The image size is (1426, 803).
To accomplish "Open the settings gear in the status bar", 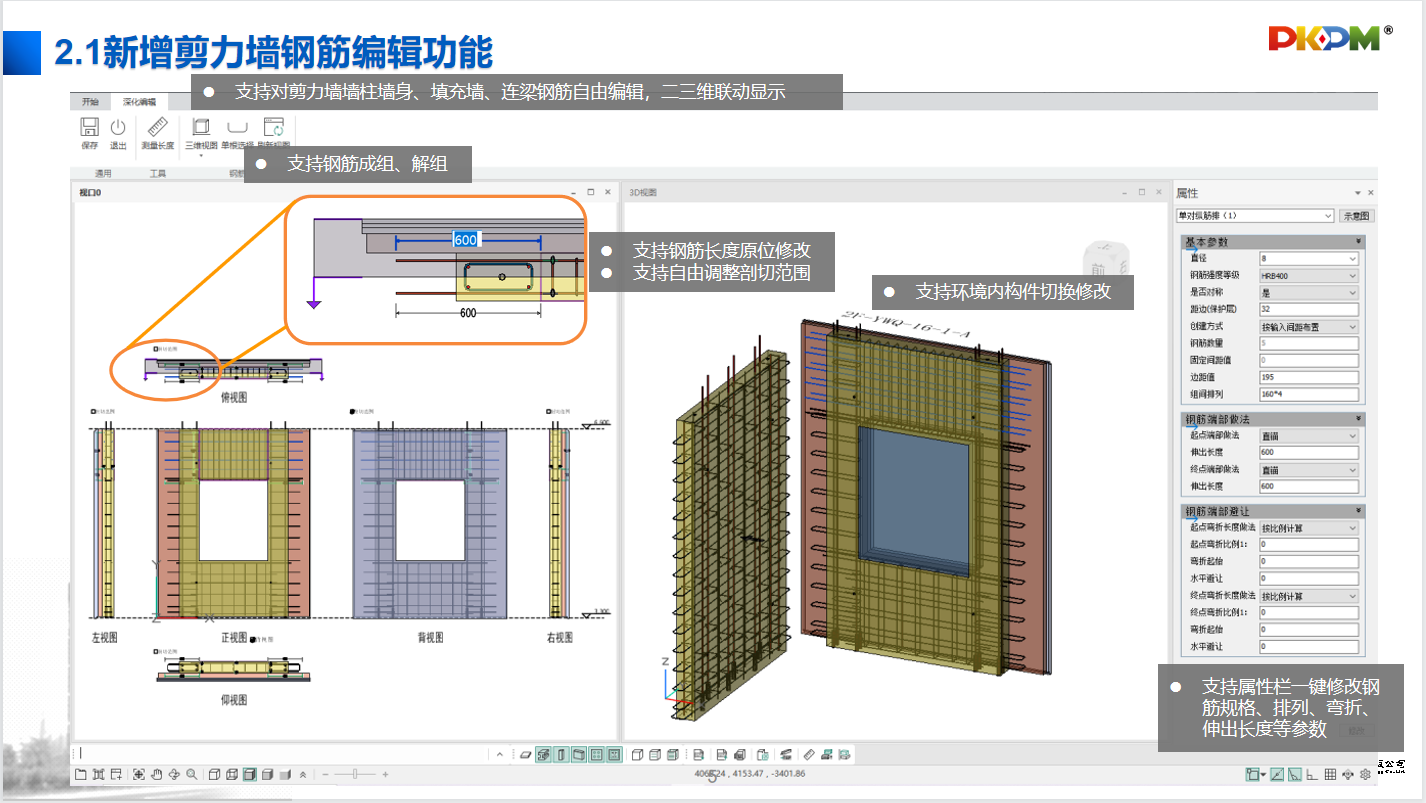I will pyautogui.click(x=1365, y=774).
